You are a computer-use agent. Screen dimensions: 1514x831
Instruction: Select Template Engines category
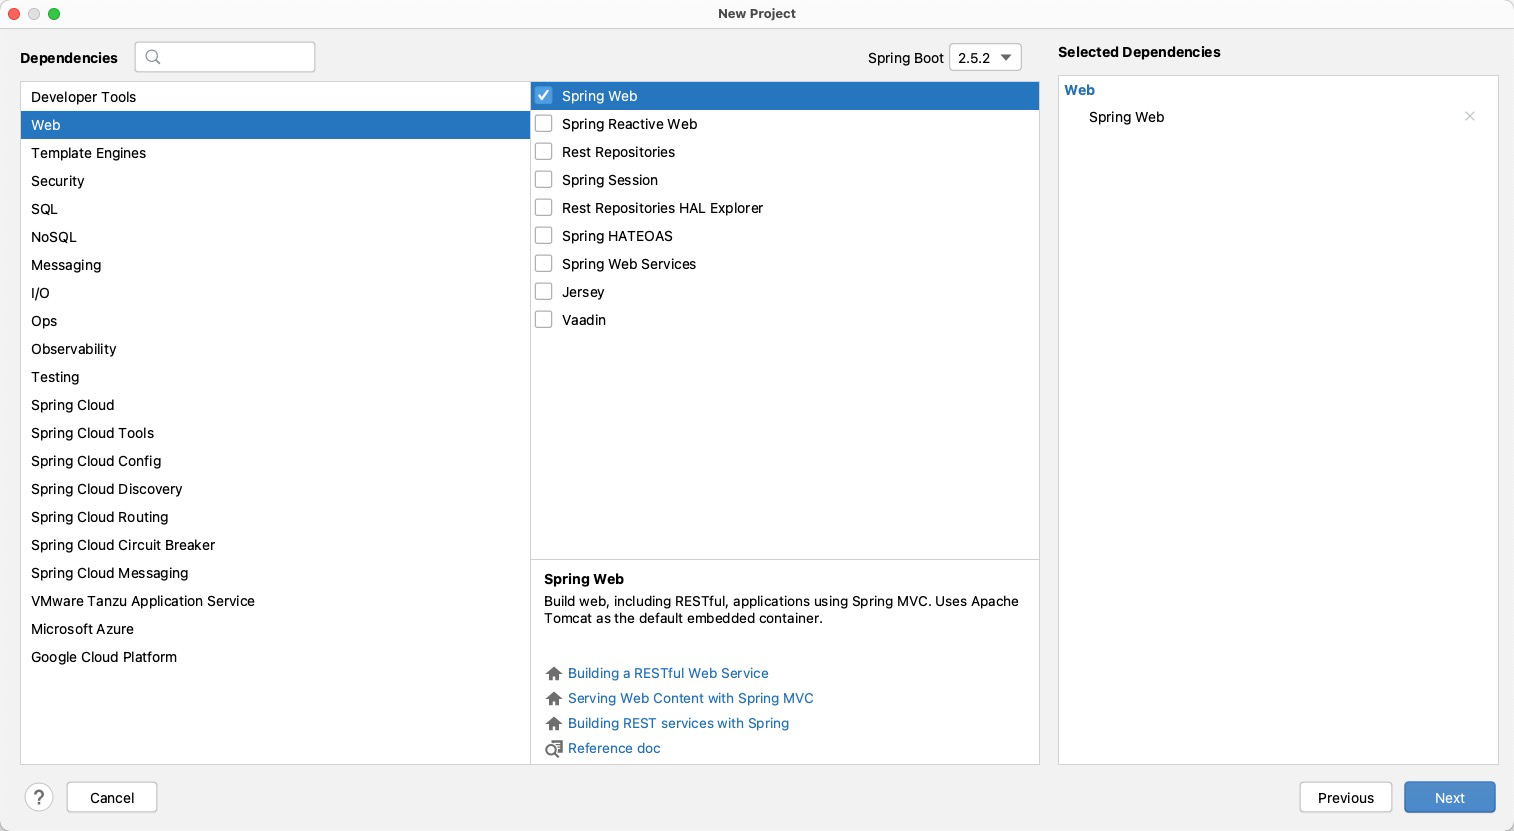pyautogui.click(x=275, y=153)
